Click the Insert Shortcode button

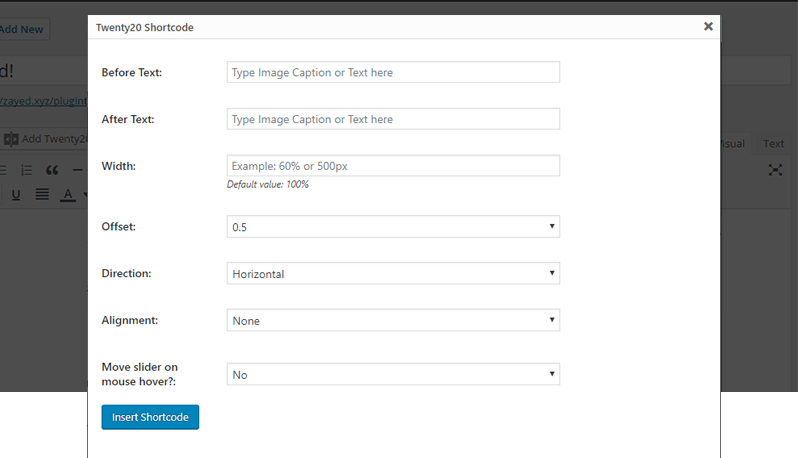pos(150,417)
